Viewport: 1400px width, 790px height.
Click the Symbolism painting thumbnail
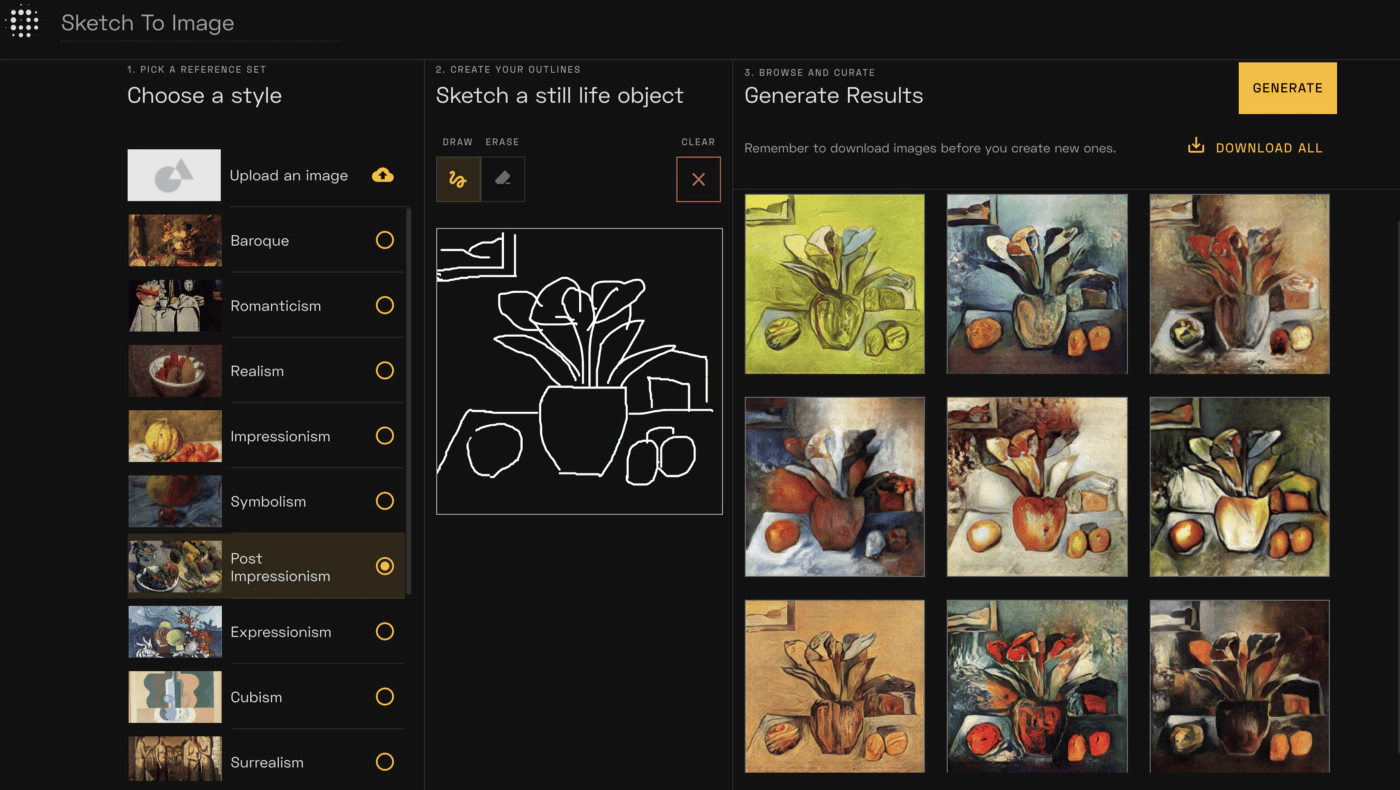(175, 501)
